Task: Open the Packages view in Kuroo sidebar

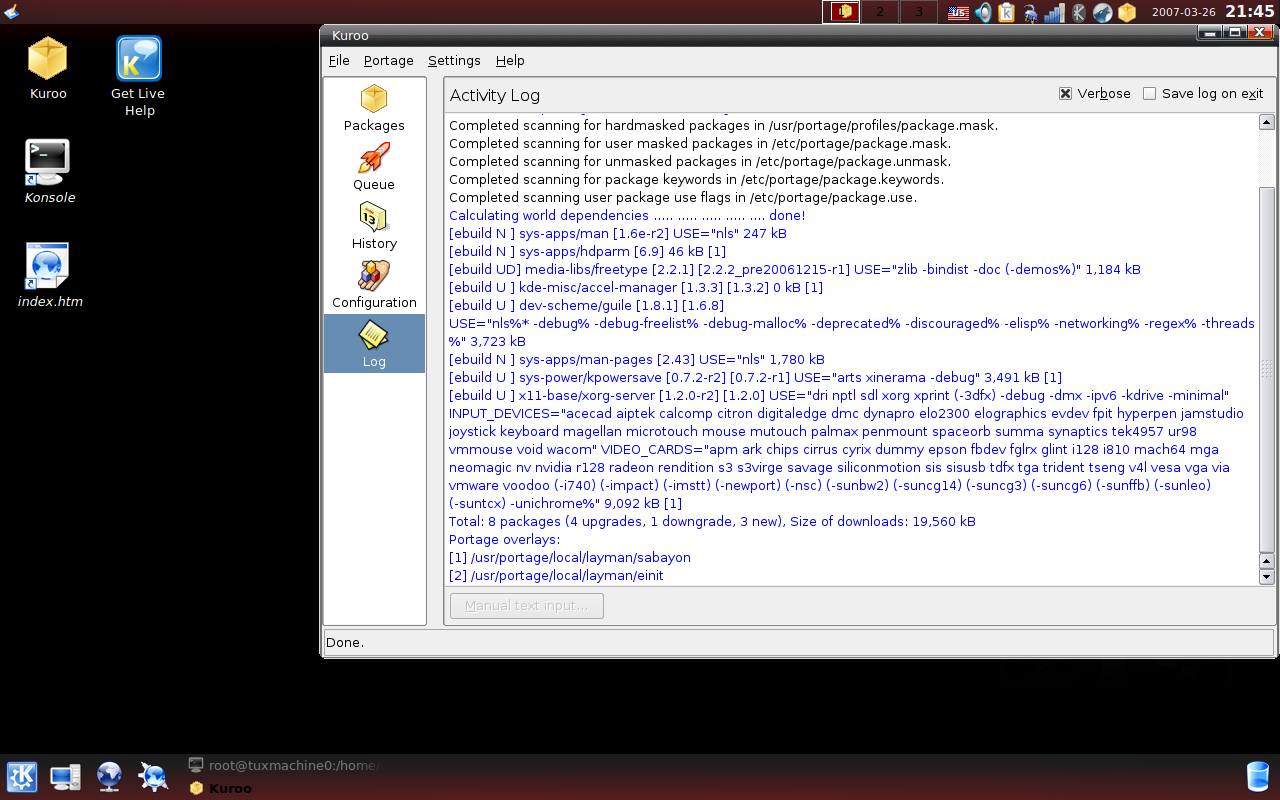Action: coord(374,108)
